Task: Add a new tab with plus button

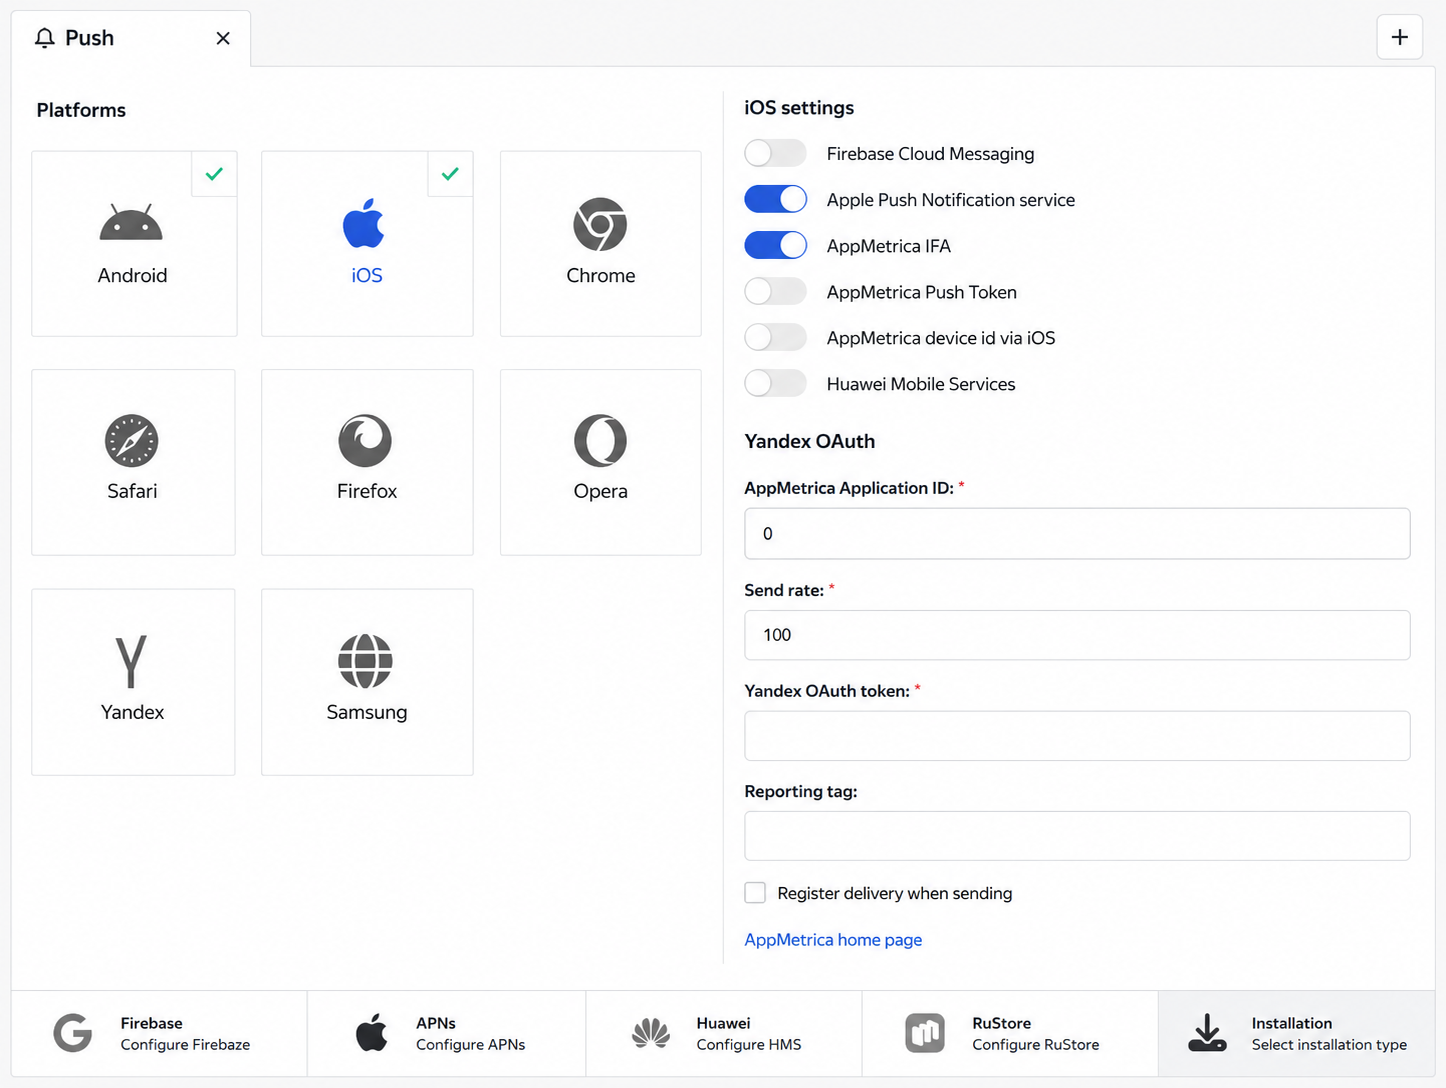Action: tap(1400, 37)
